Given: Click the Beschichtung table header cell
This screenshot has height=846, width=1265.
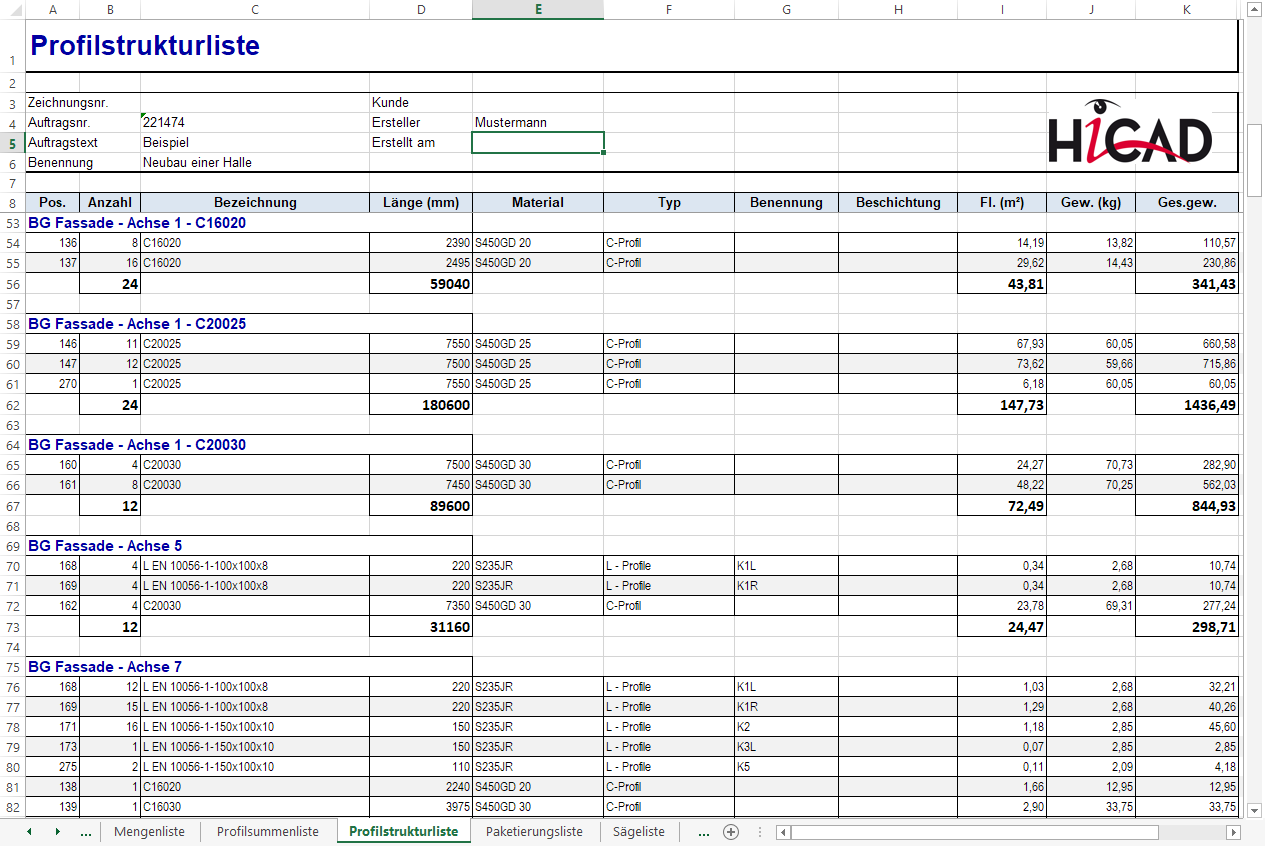Looking at the screenshot, I should [x=898, y=203].
